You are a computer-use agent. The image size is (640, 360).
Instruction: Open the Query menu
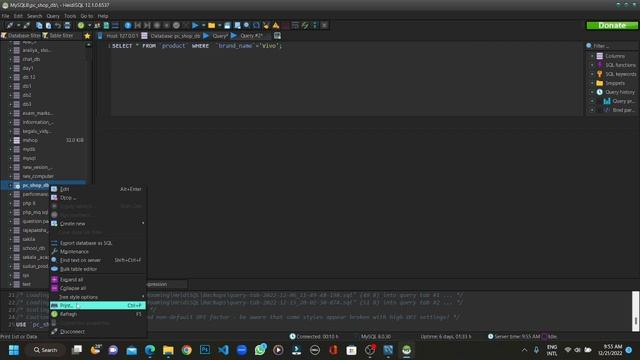[x=53, y=16]
